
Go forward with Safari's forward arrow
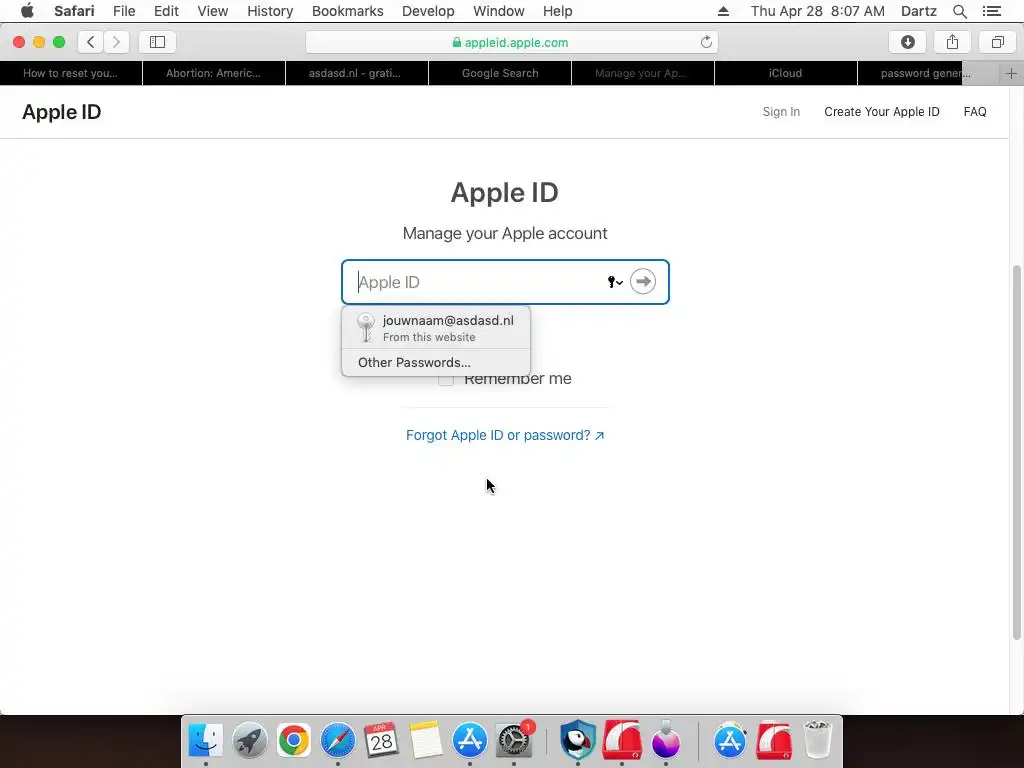[x=116, y=42]
